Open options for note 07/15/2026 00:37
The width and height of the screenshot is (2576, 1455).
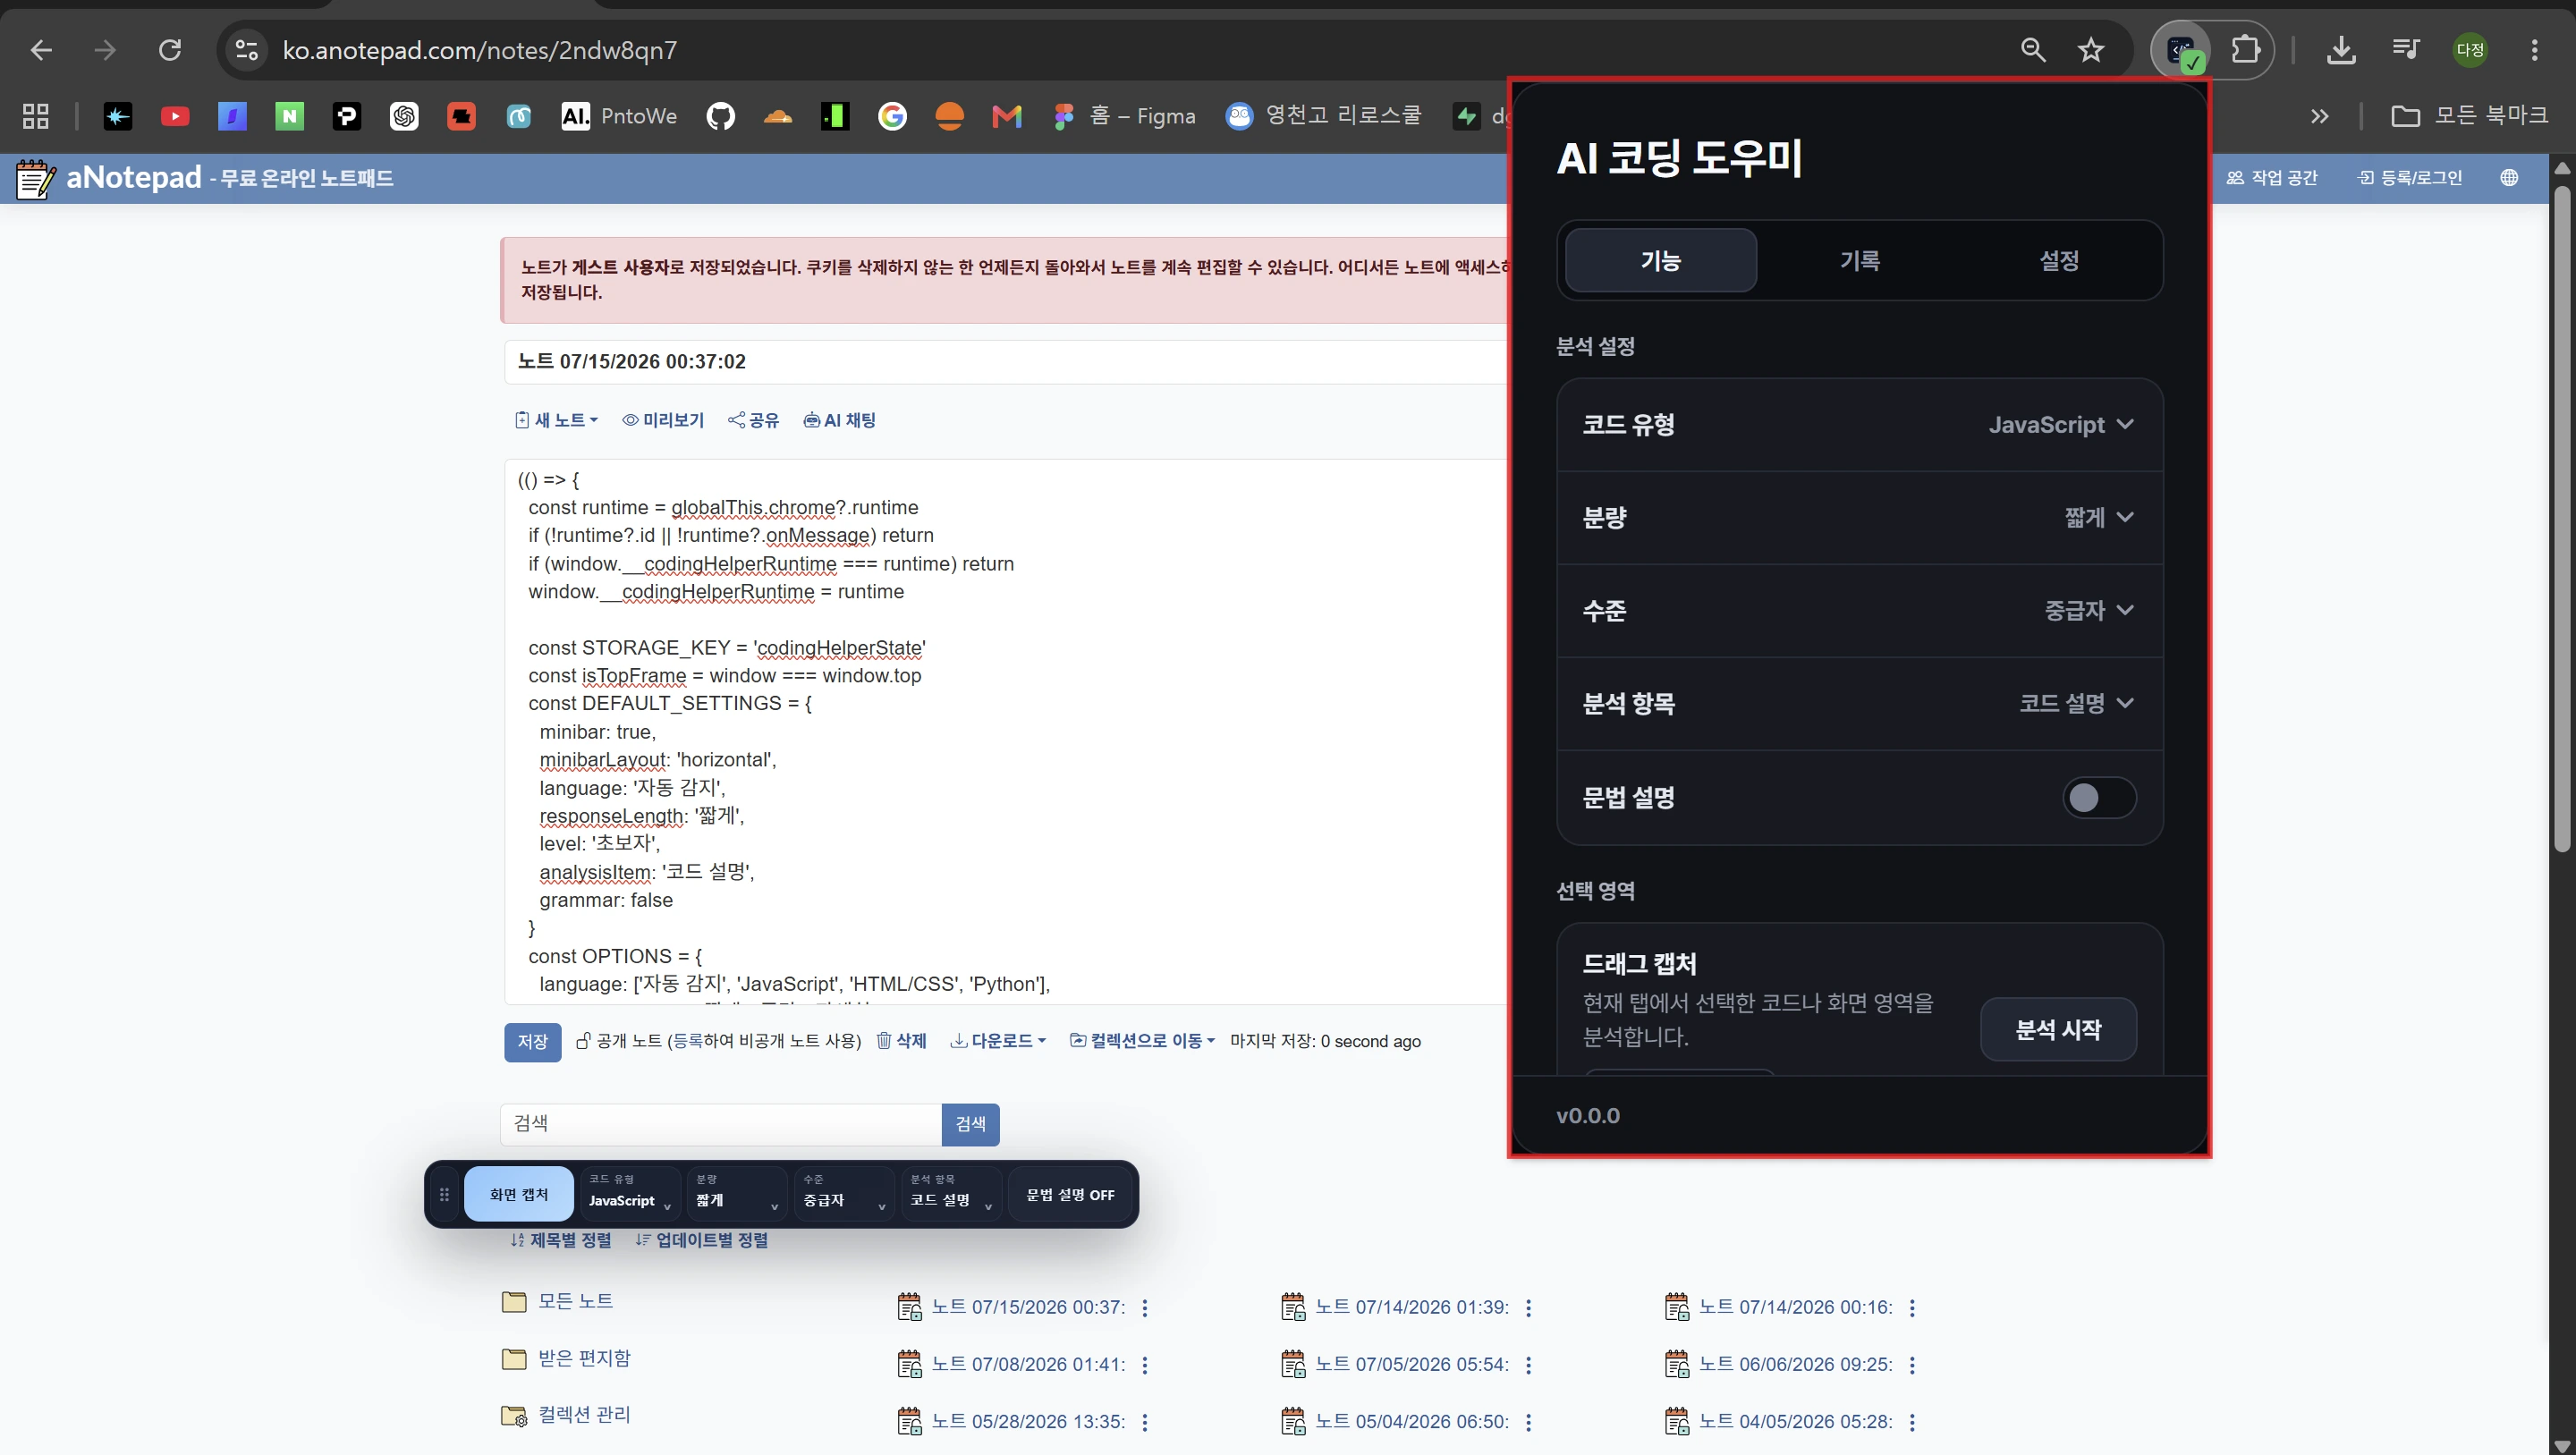tap(1145, 1307)
